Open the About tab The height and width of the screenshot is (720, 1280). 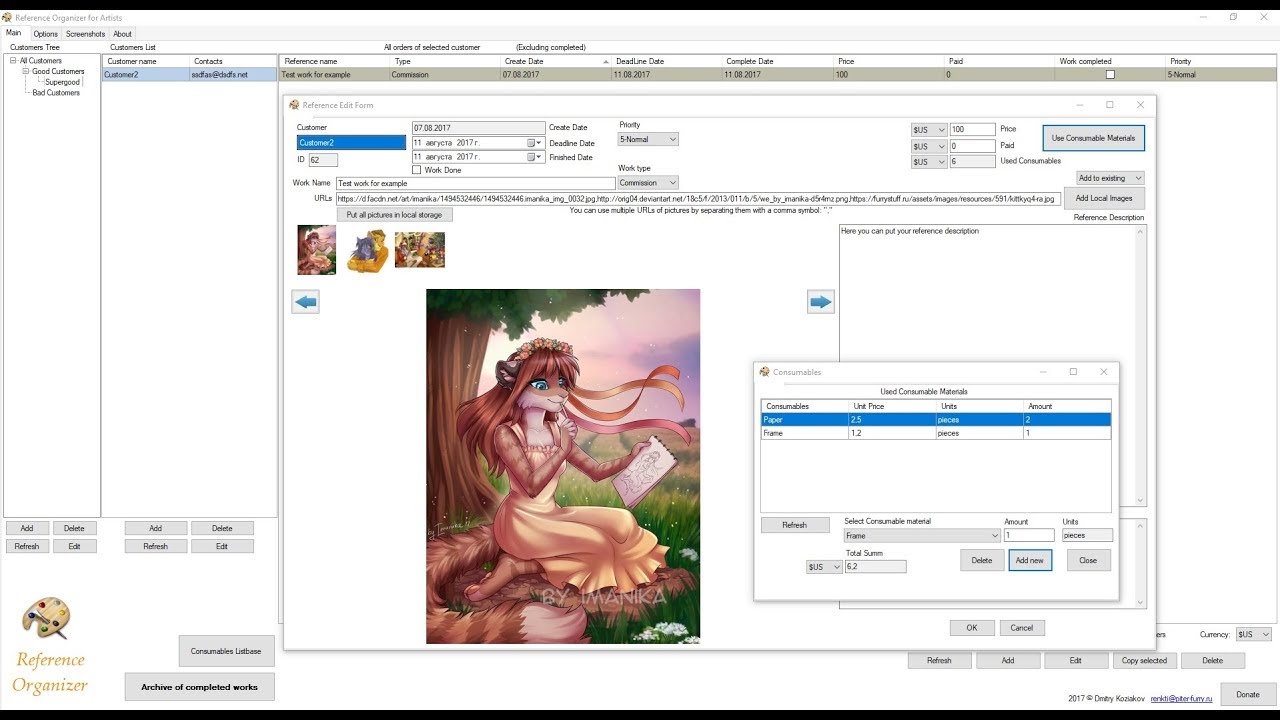122,34
